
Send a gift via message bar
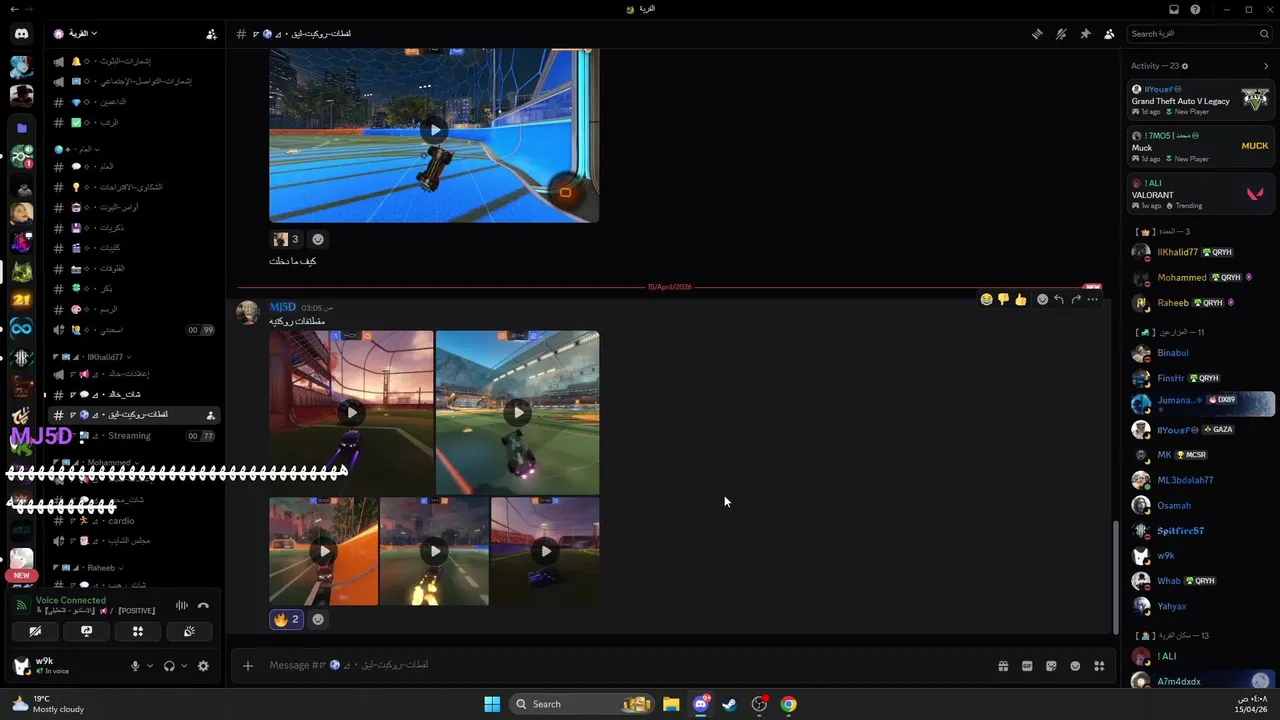[x=1003, y=666]
